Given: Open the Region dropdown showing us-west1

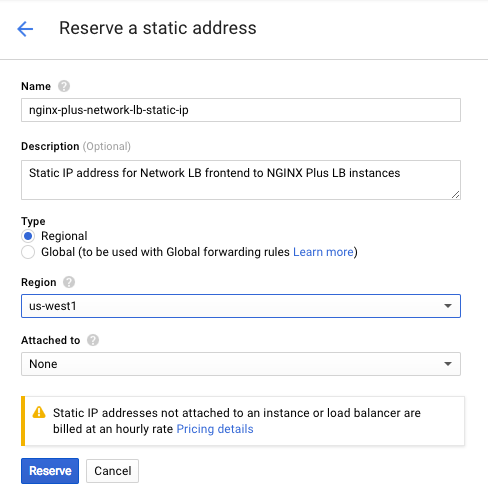Looking at the screenshot, I should (241, 306).
